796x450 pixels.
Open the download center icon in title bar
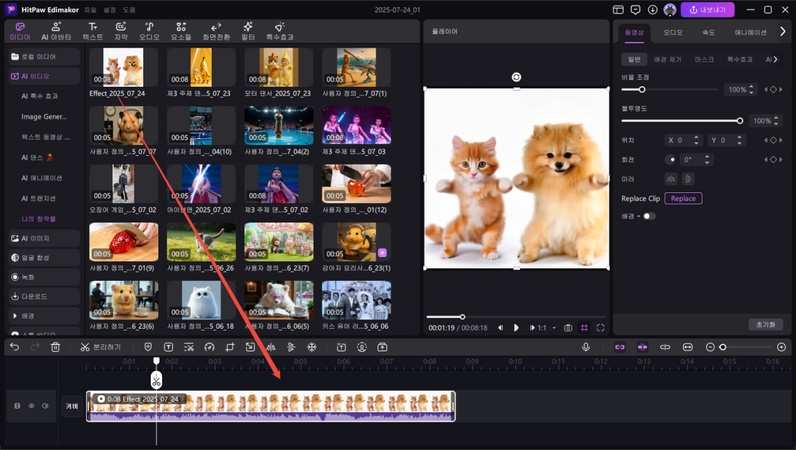tap(652, 10)
